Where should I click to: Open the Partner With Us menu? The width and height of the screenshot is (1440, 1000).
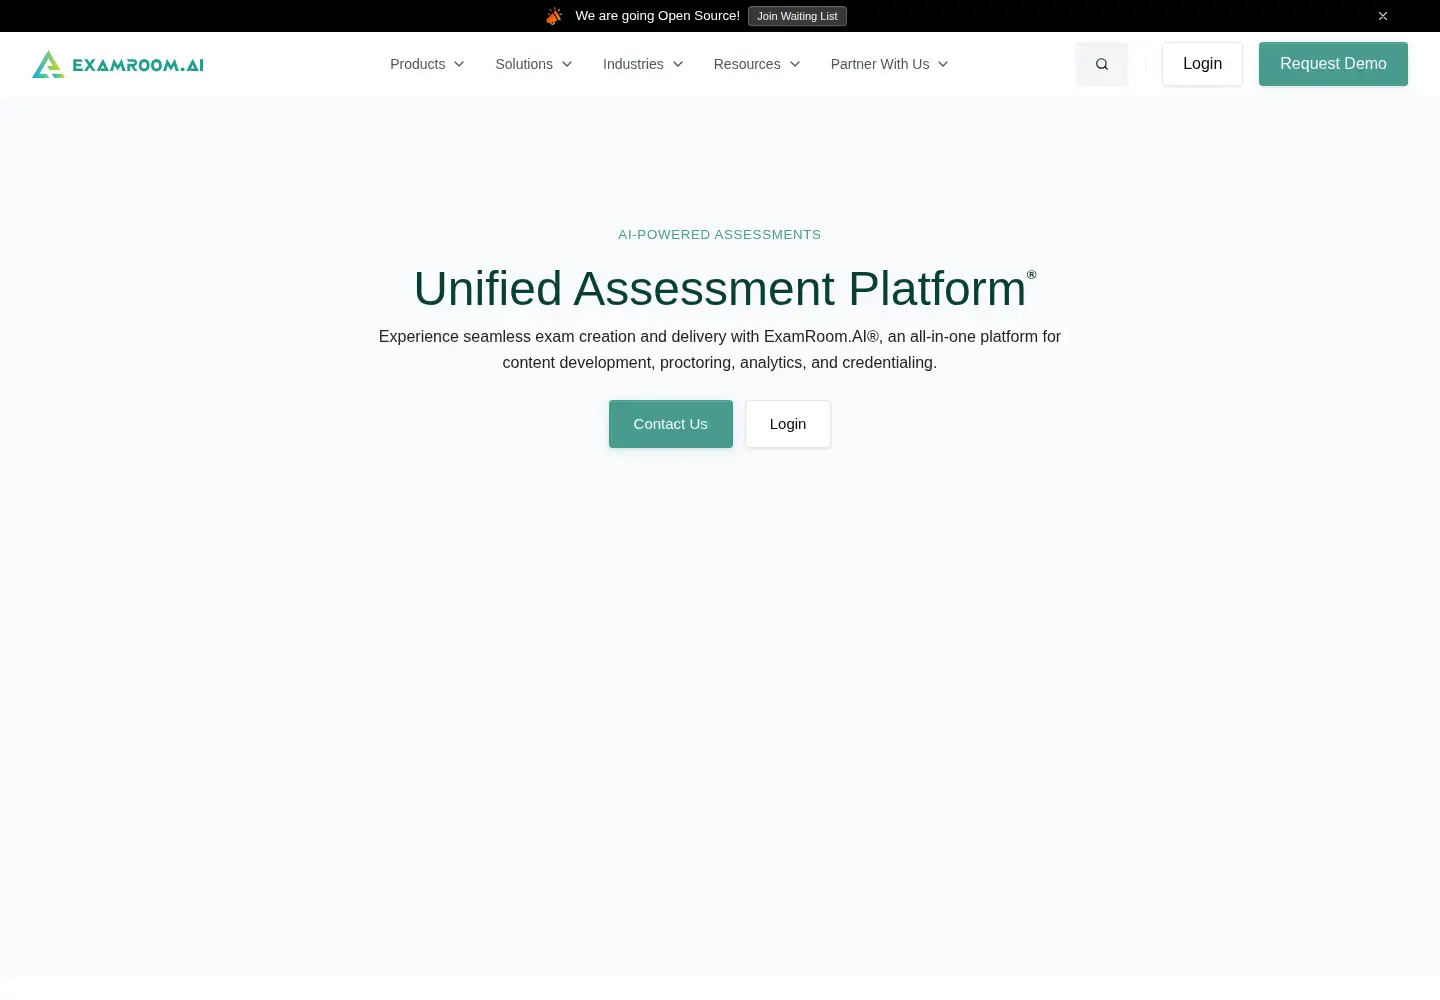889,64
